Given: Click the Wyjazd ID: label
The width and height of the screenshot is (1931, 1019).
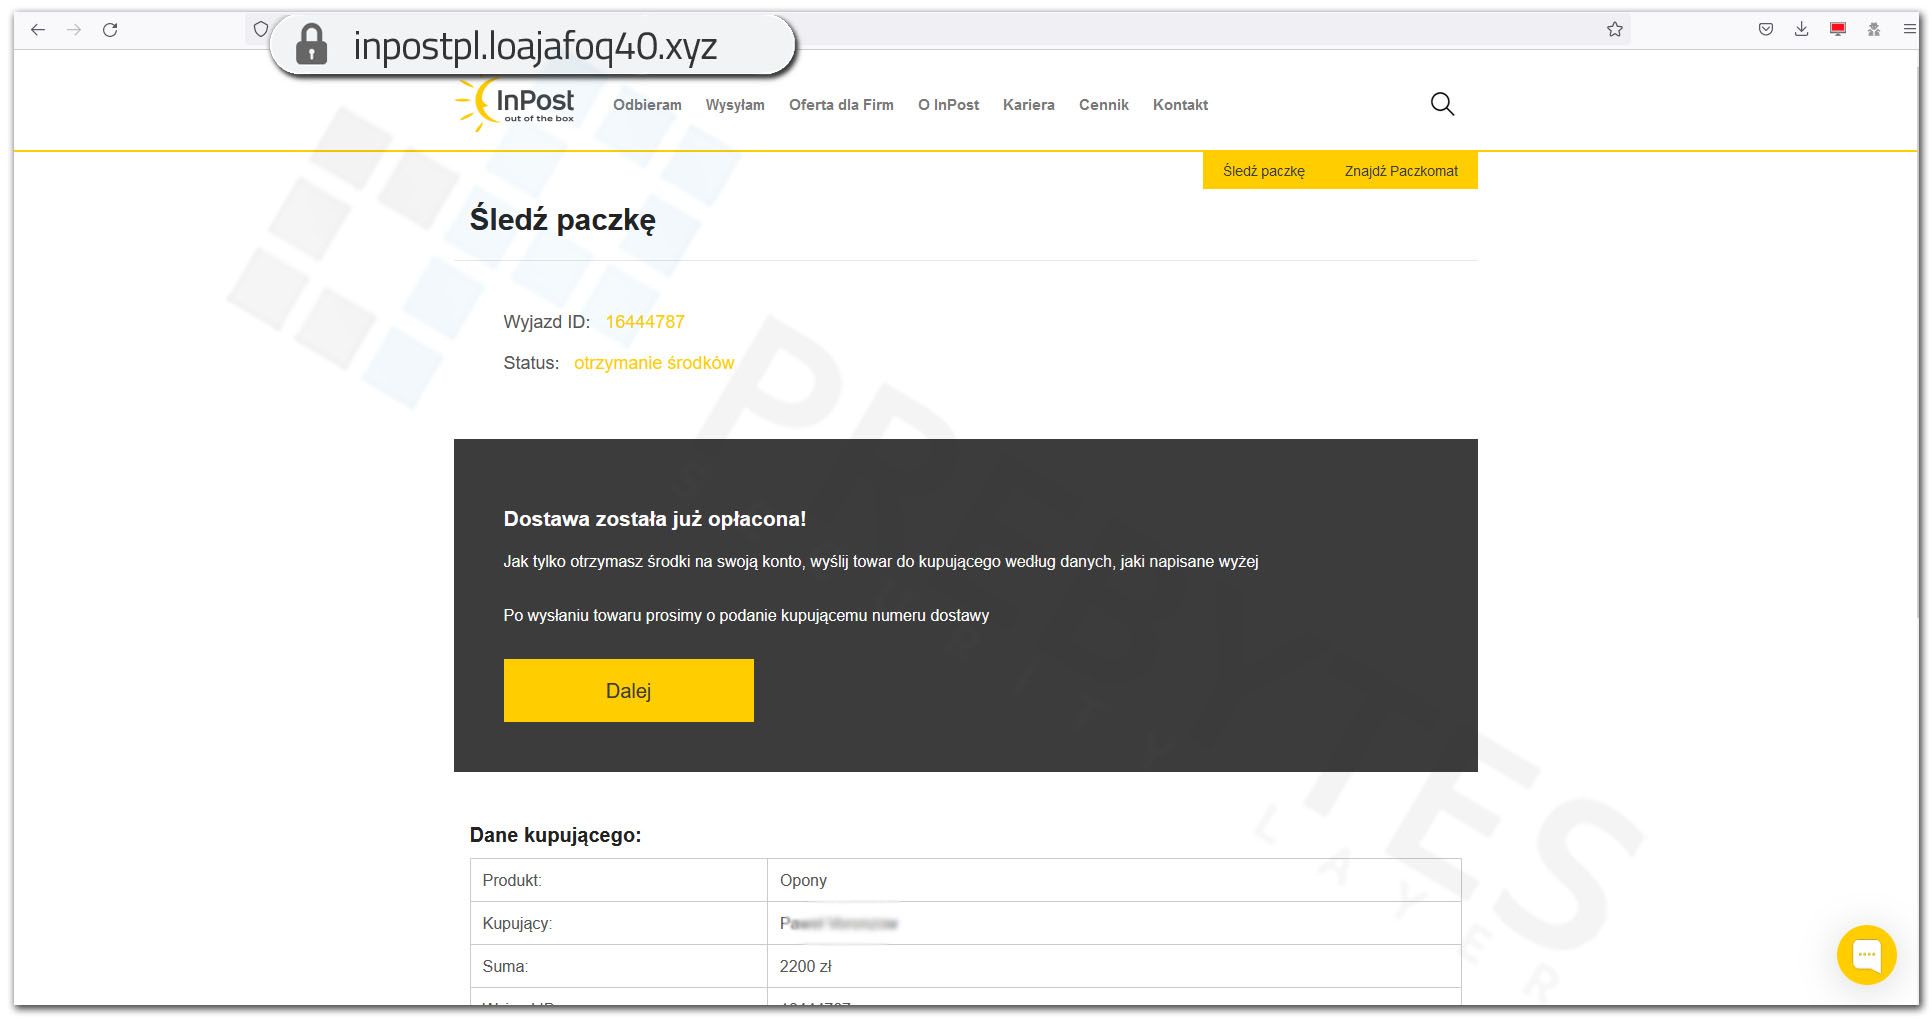Looking at the screenshot, I should (x=547, y=322).
